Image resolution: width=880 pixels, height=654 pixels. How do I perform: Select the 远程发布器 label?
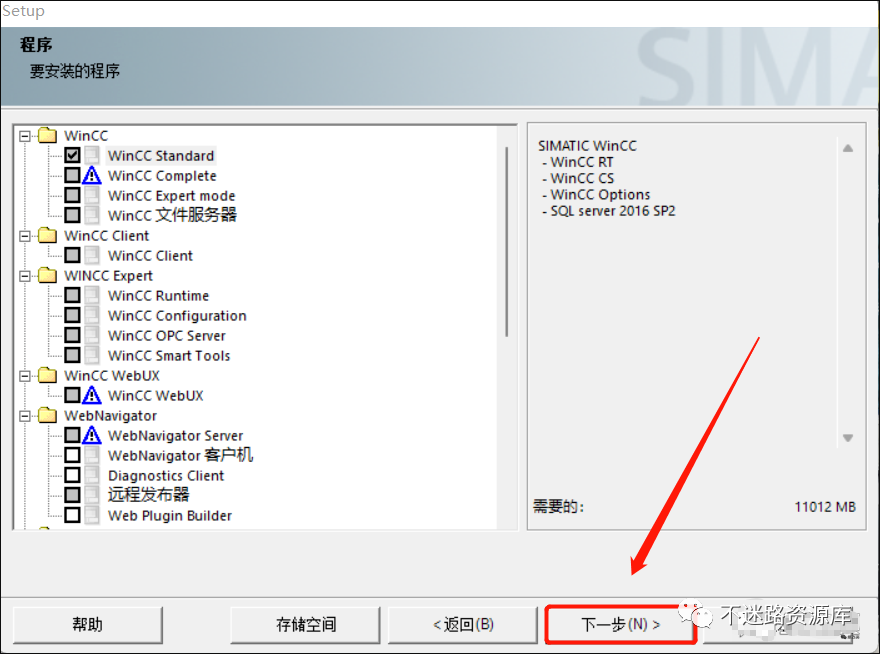(149, 495)
